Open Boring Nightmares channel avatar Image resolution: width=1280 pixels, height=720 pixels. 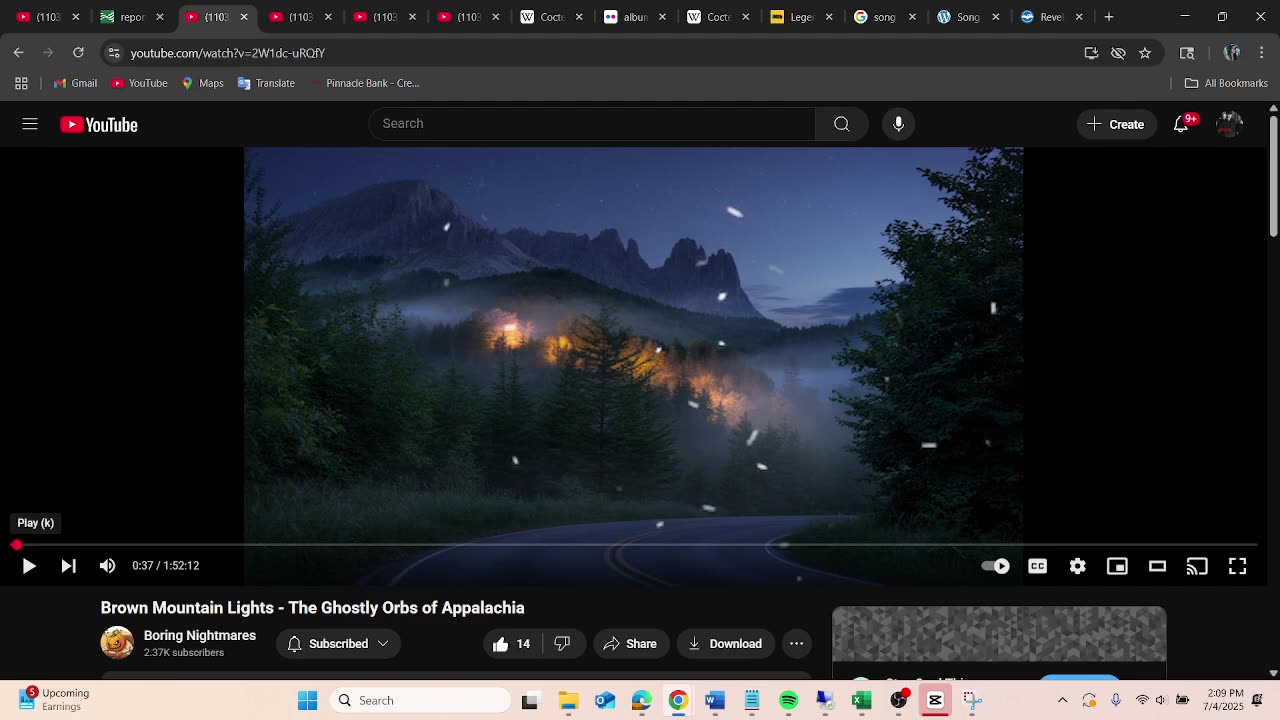117,643
